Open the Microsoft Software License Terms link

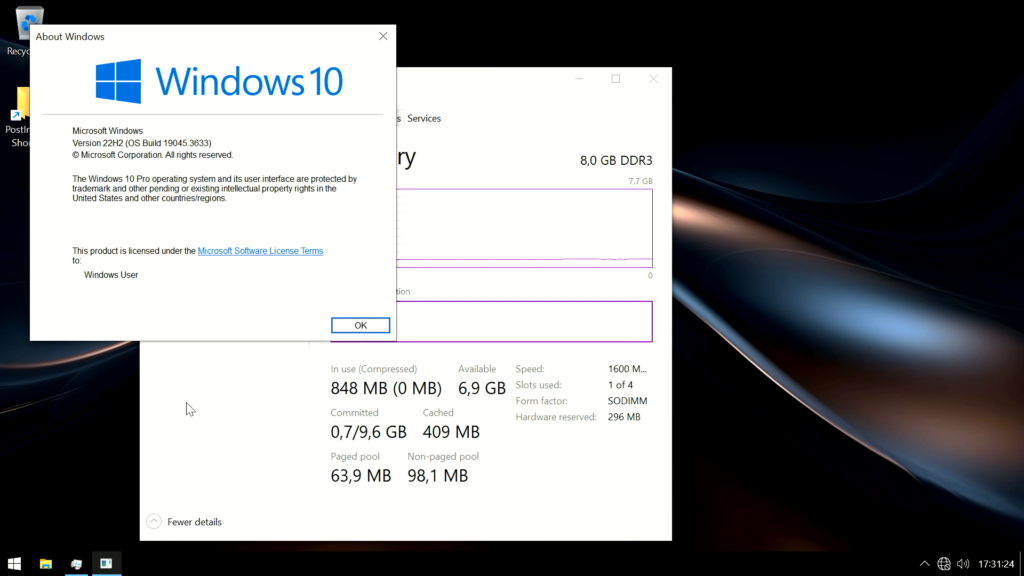(260, 251)
